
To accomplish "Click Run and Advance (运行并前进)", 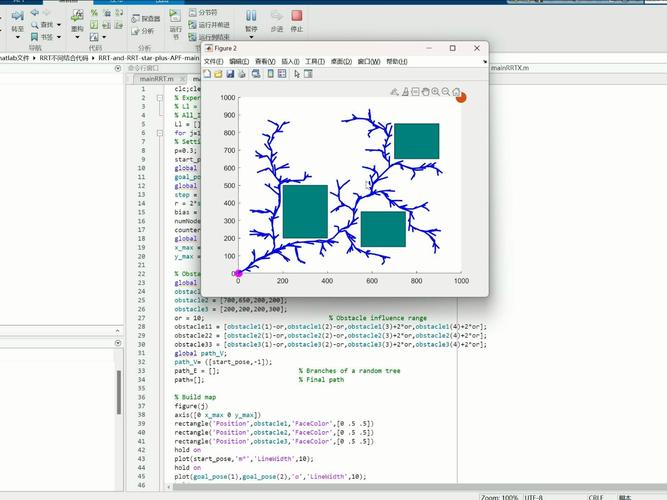I will 209,25.
